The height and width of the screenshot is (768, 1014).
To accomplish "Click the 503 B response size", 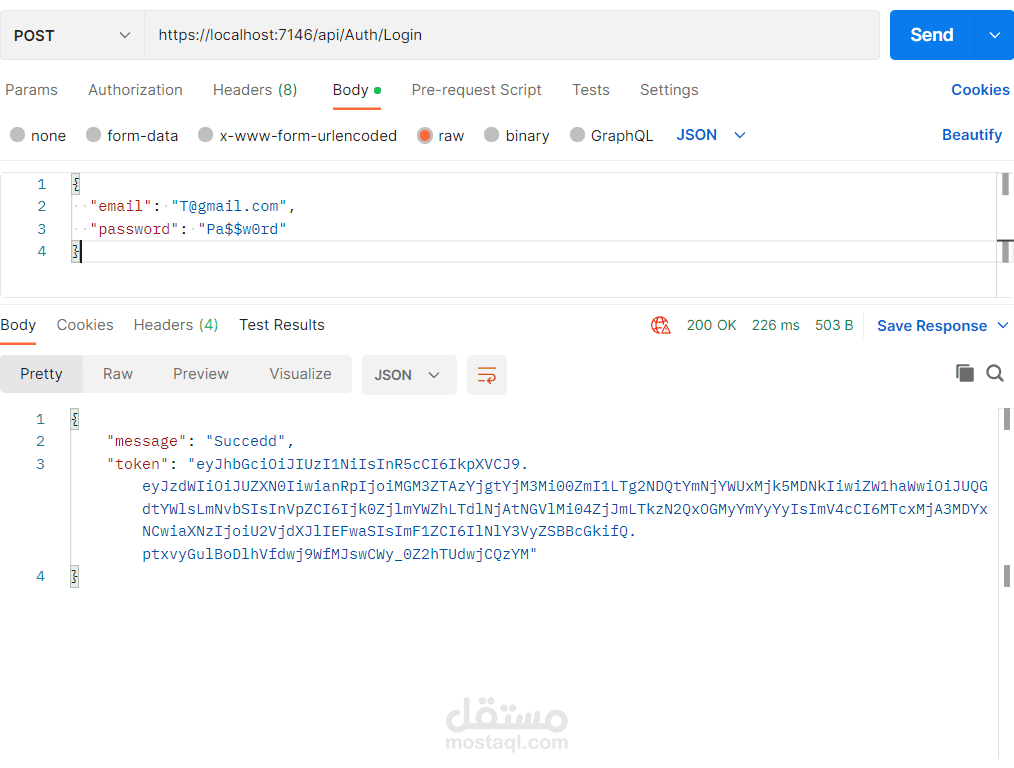I will 834,325.
